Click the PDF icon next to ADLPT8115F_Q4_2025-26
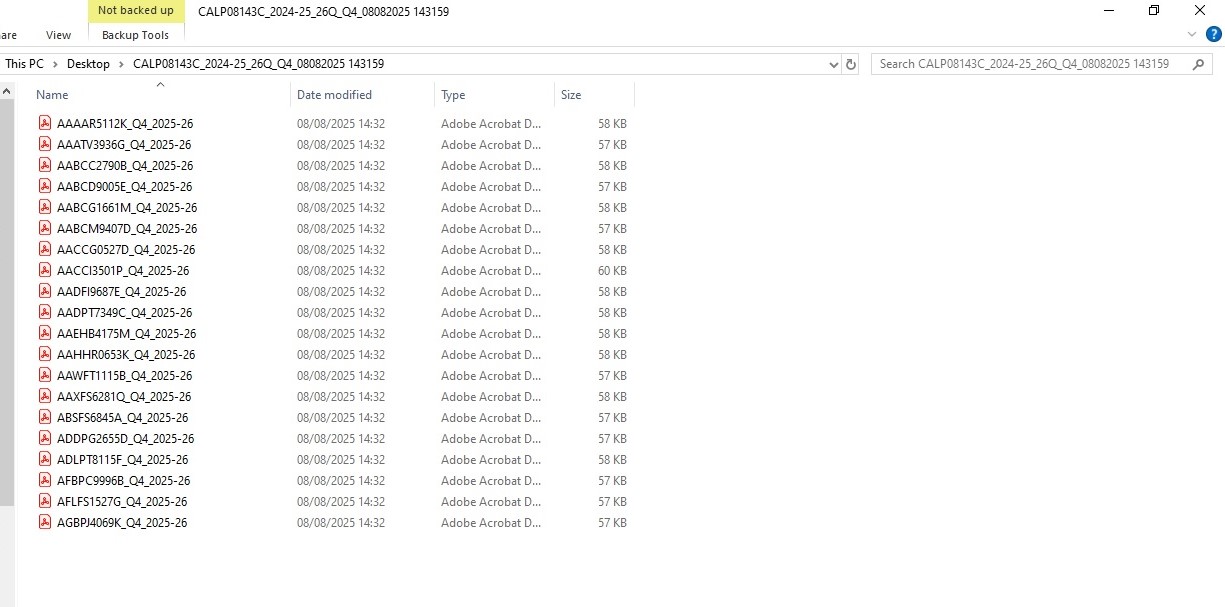 click(x=45, y=459)
